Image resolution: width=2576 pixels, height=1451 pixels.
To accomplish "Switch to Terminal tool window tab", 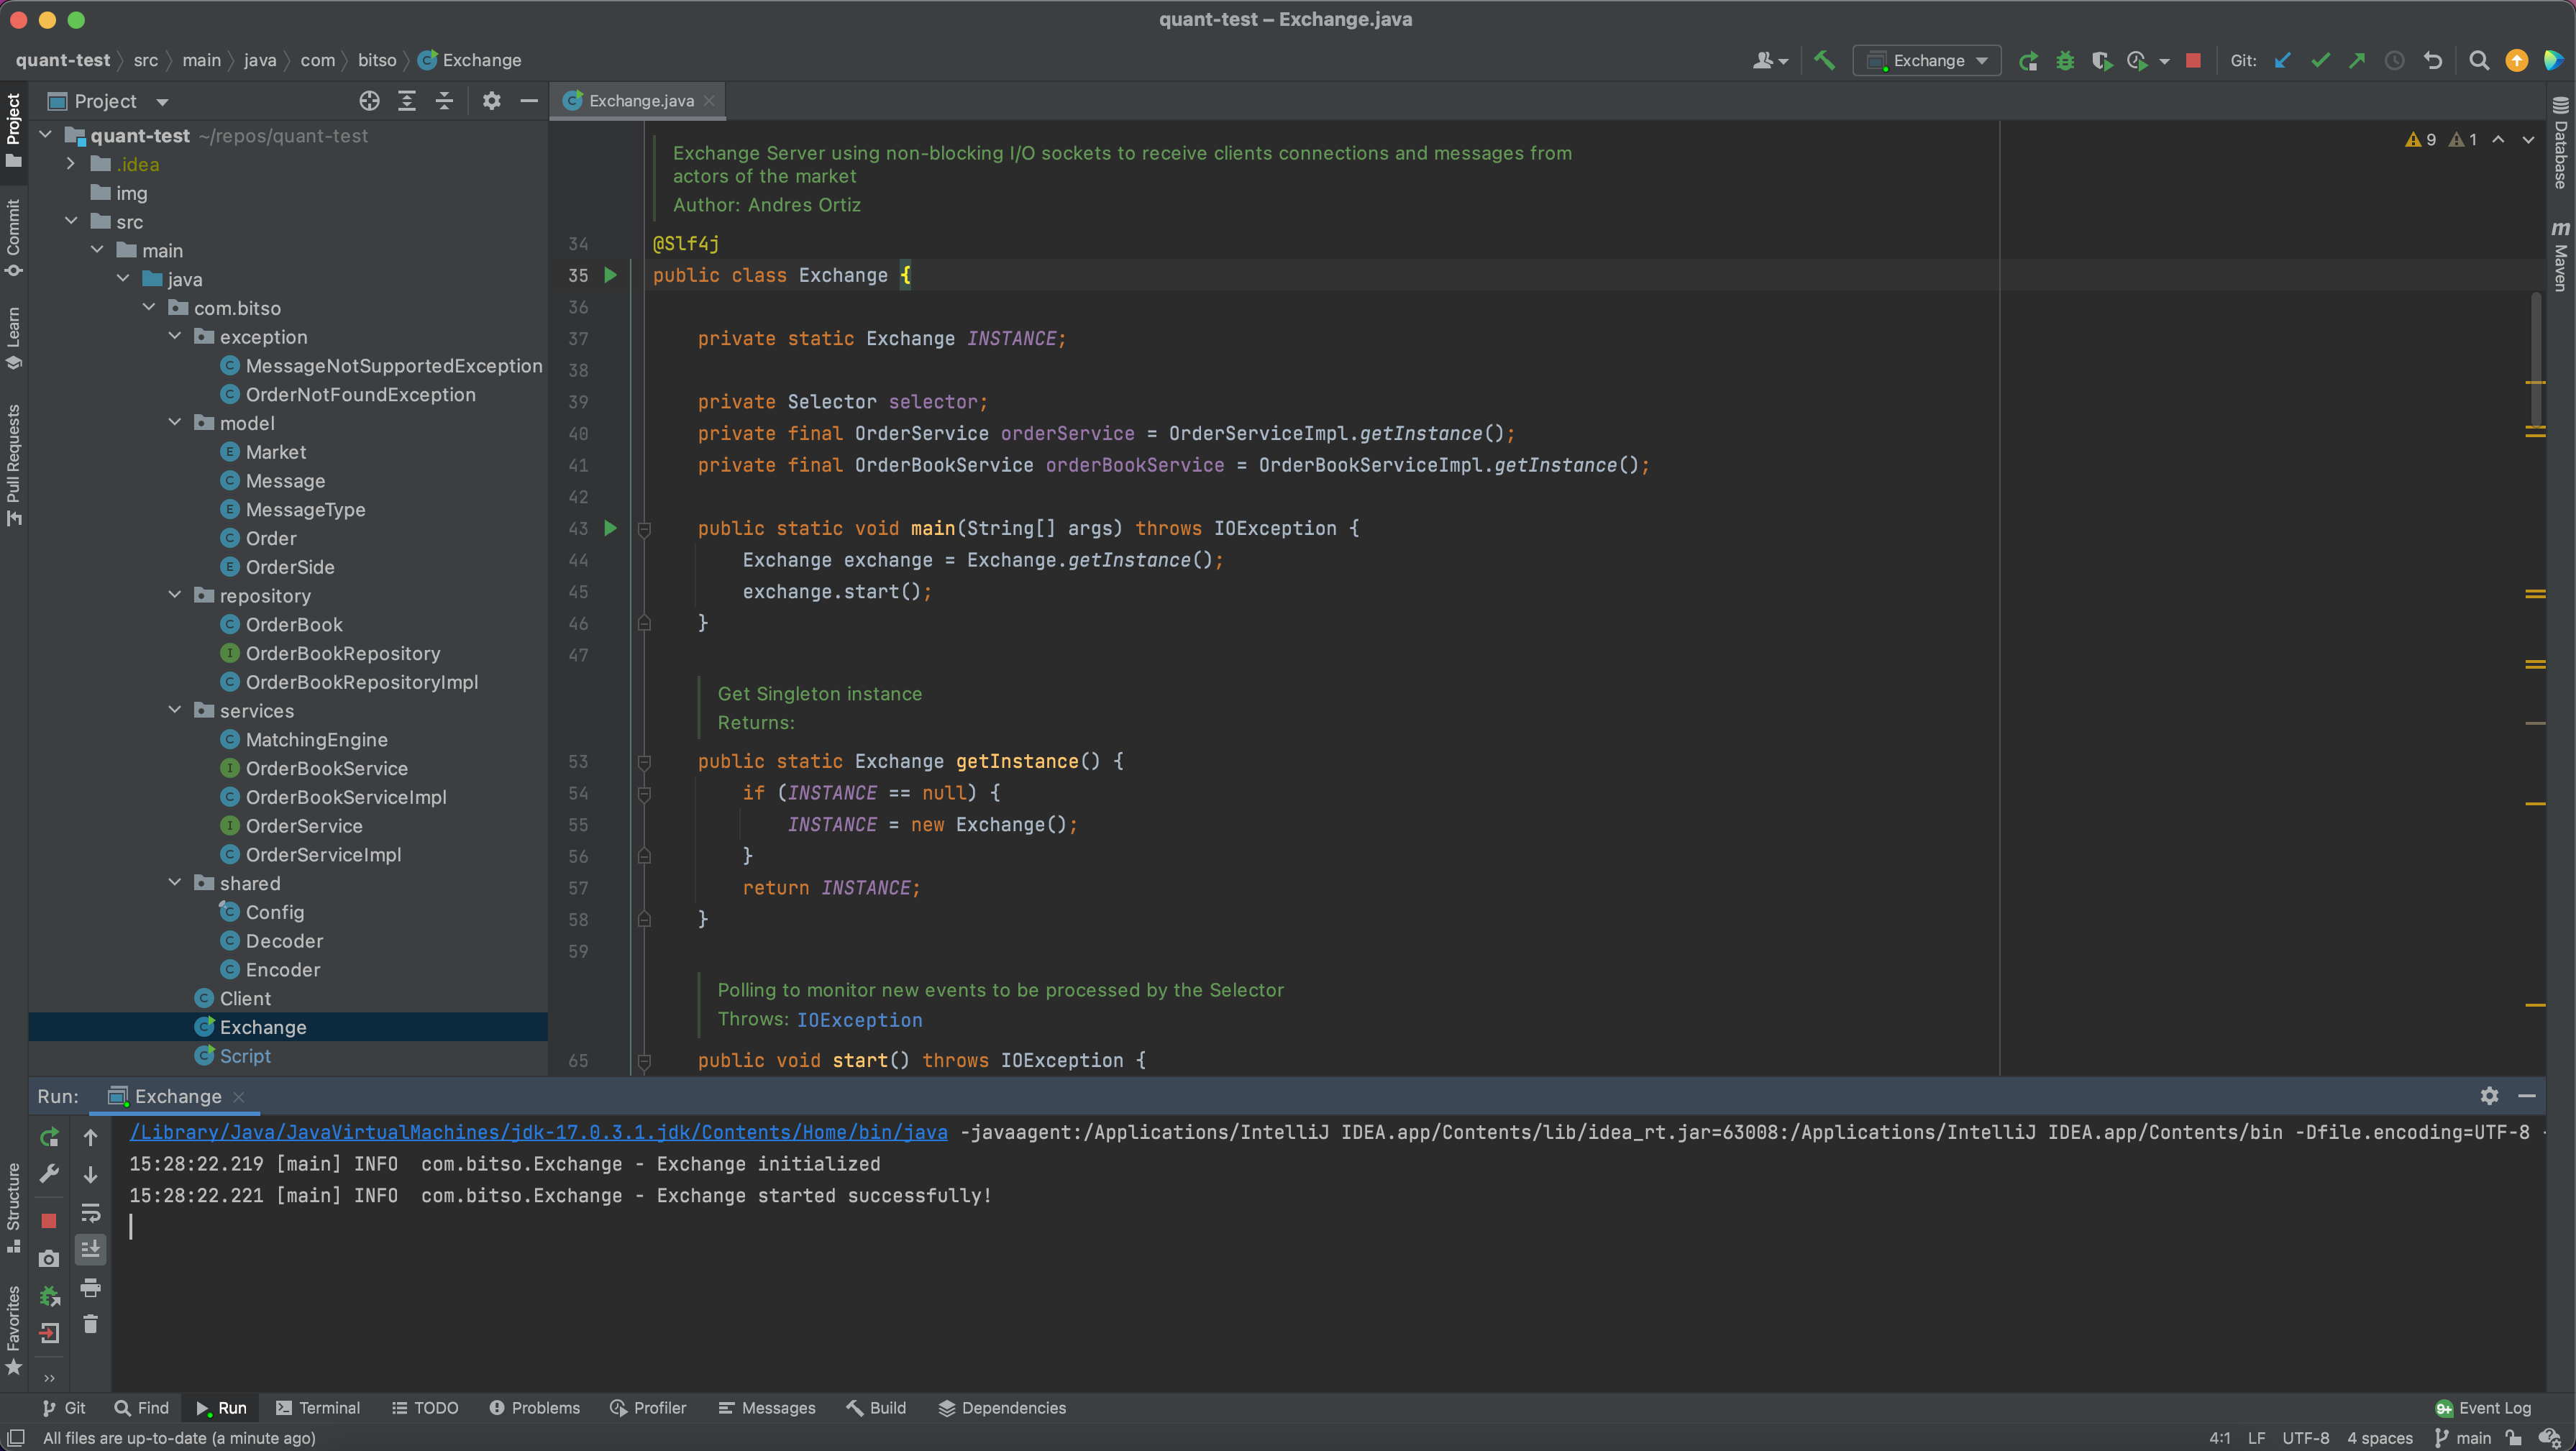I will click(x=318, y=1407).
